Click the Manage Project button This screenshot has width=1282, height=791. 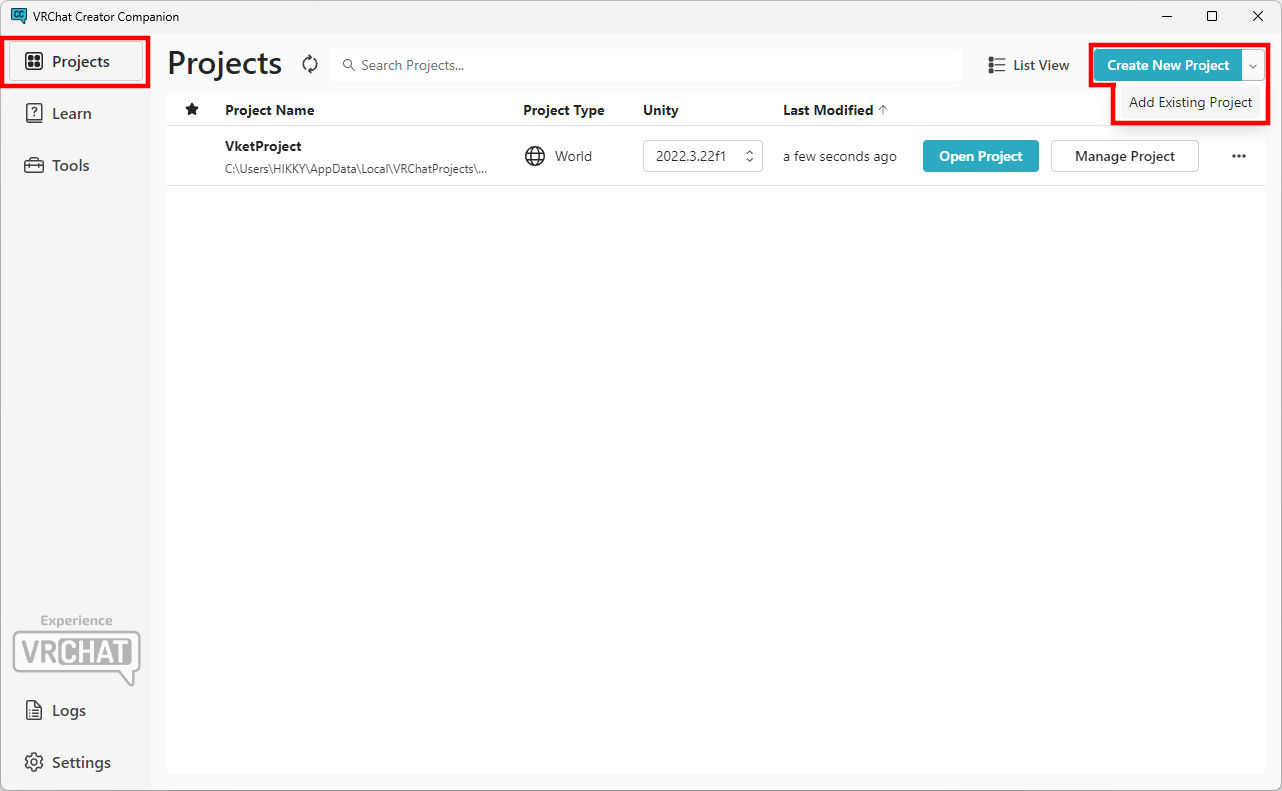1124,156
